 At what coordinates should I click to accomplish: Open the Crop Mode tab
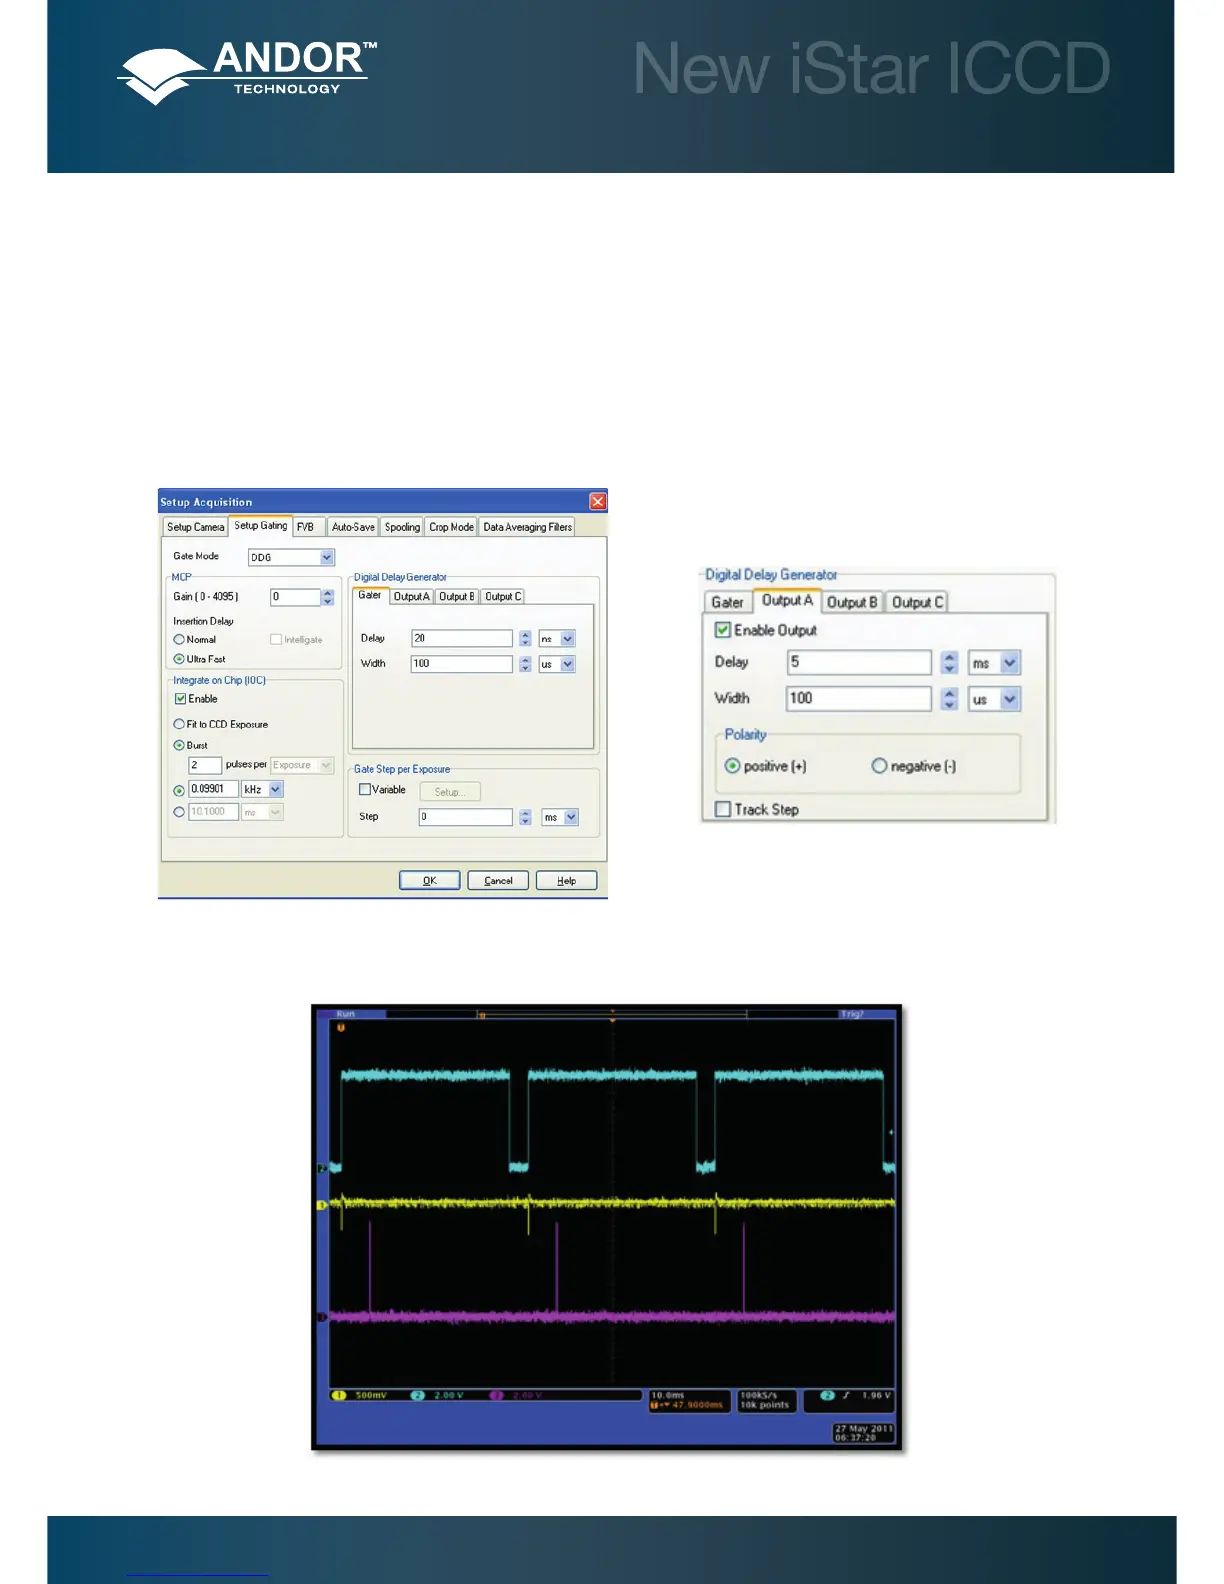452,527
